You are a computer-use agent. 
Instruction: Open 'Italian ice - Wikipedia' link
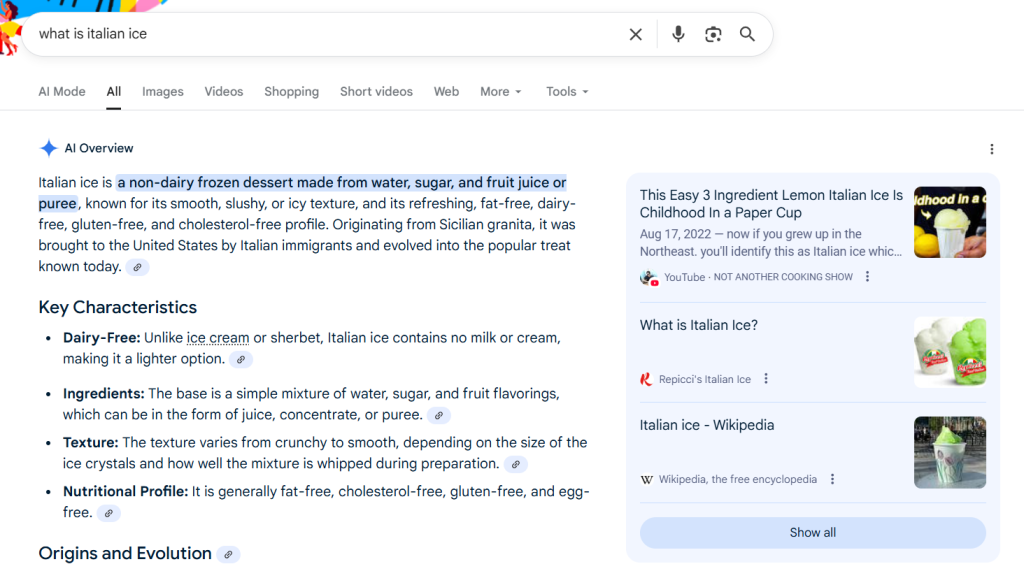707,425
